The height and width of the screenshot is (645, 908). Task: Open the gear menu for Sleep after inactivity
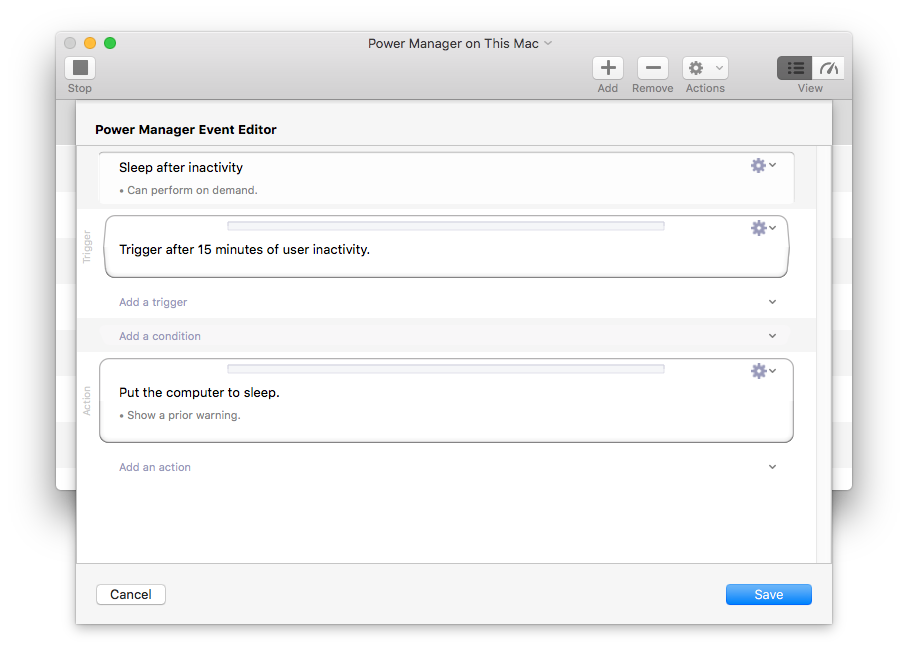(763, 166)
